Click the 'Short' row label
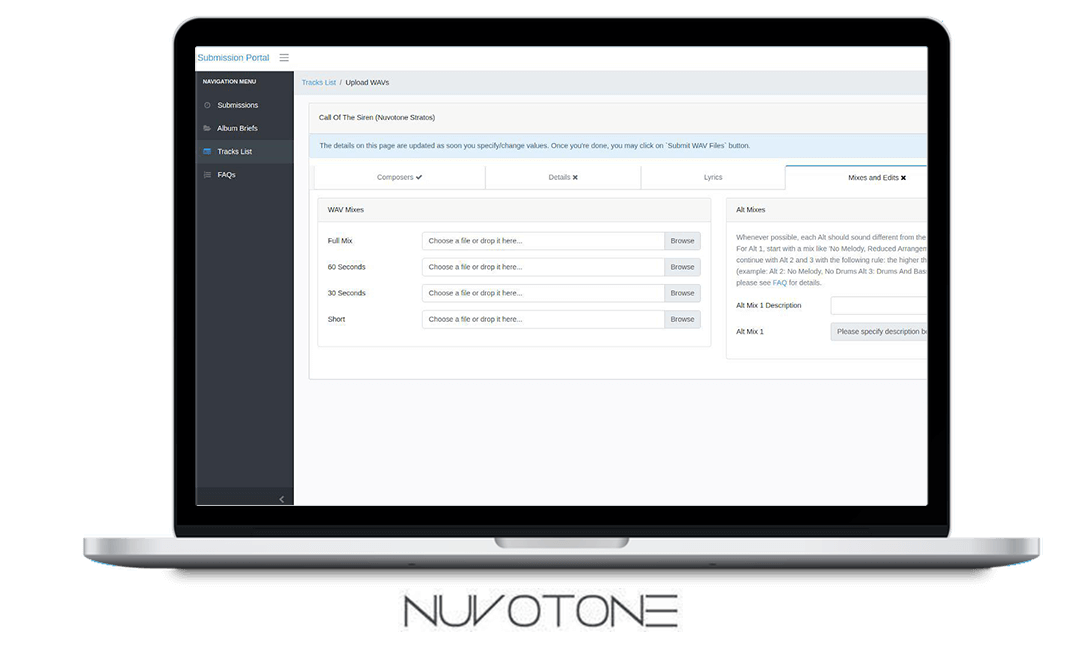Screen dimensions: 1087x652 coord(336,319)
